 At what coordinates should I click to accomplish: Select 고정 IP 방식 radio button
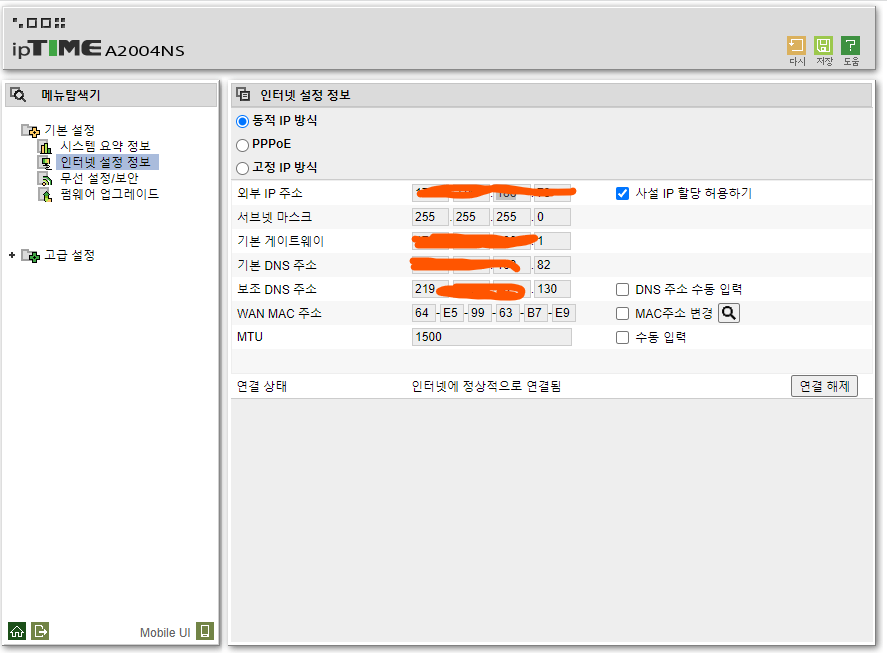pos(243,168)
